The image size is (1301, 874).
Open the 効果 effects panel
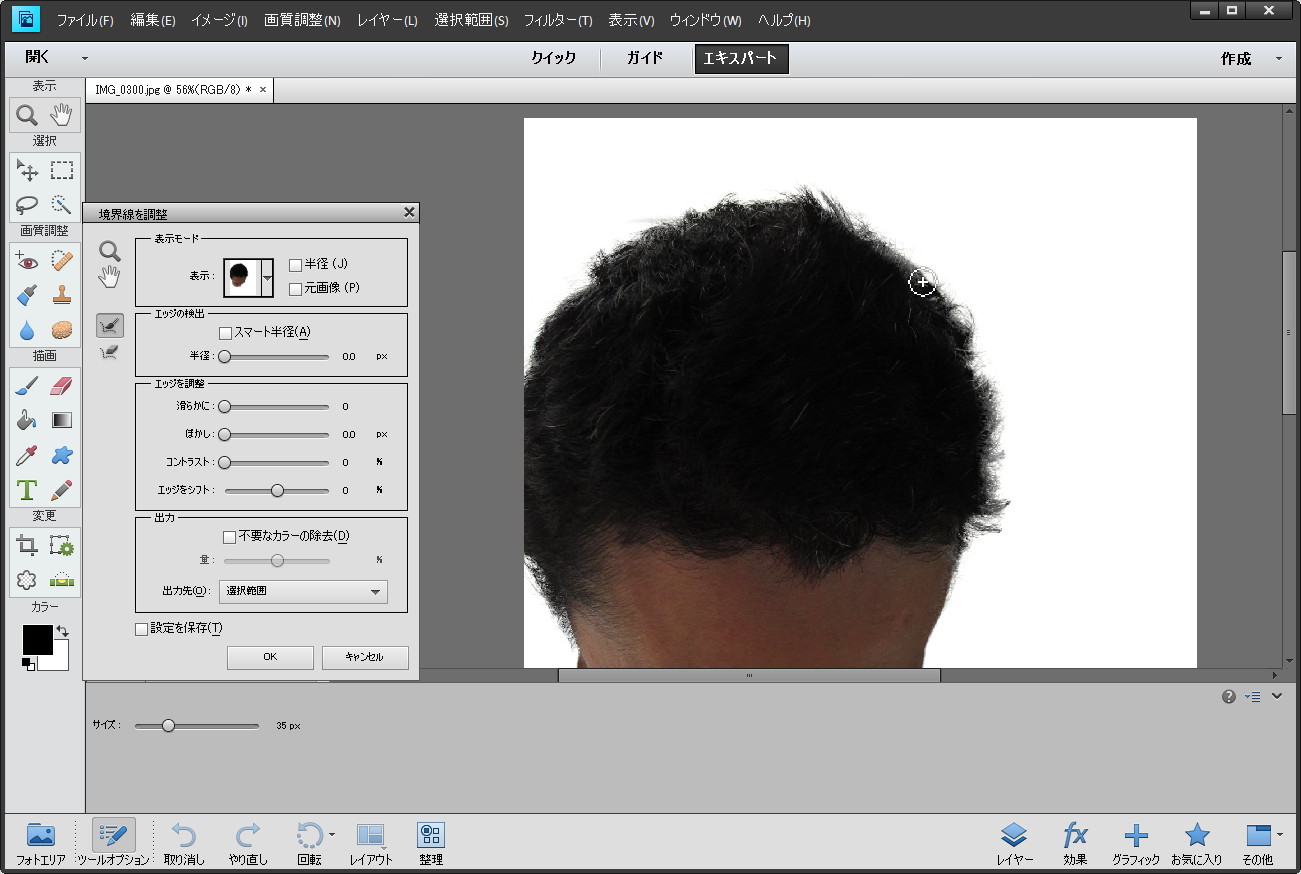1075,843
